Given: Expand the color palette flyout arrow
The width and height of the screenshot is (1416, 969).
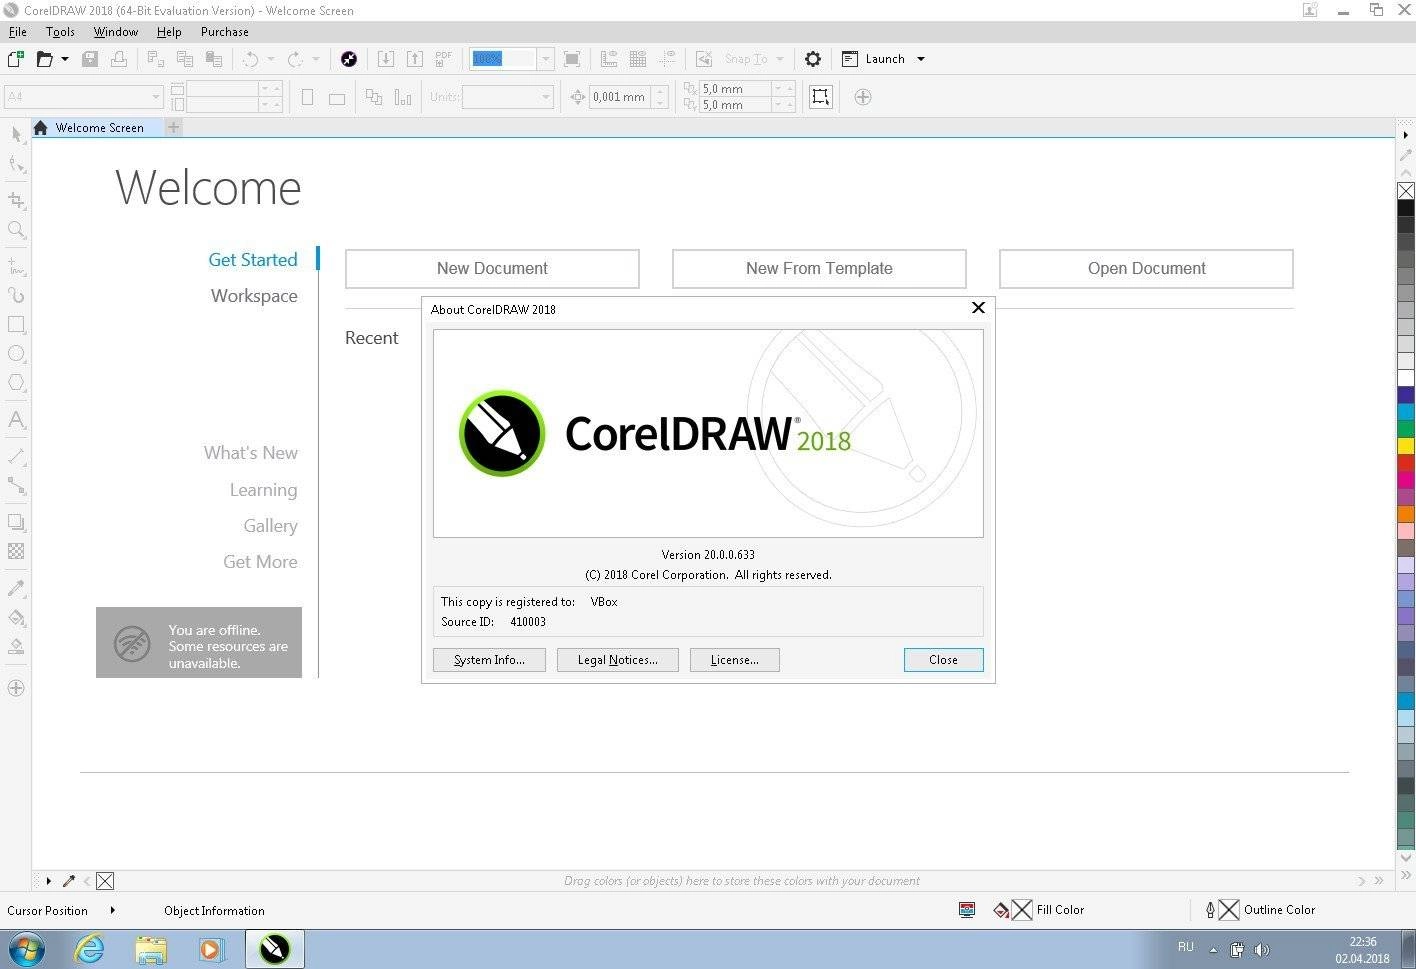Looking at the screenshot, I should pos(1406,134).
